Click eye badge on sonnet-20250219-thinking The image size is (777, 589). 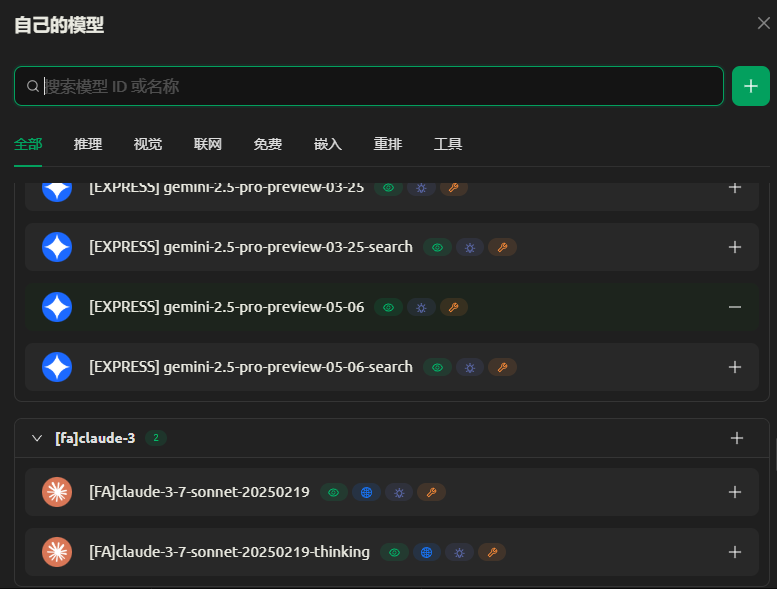[394, 552]
